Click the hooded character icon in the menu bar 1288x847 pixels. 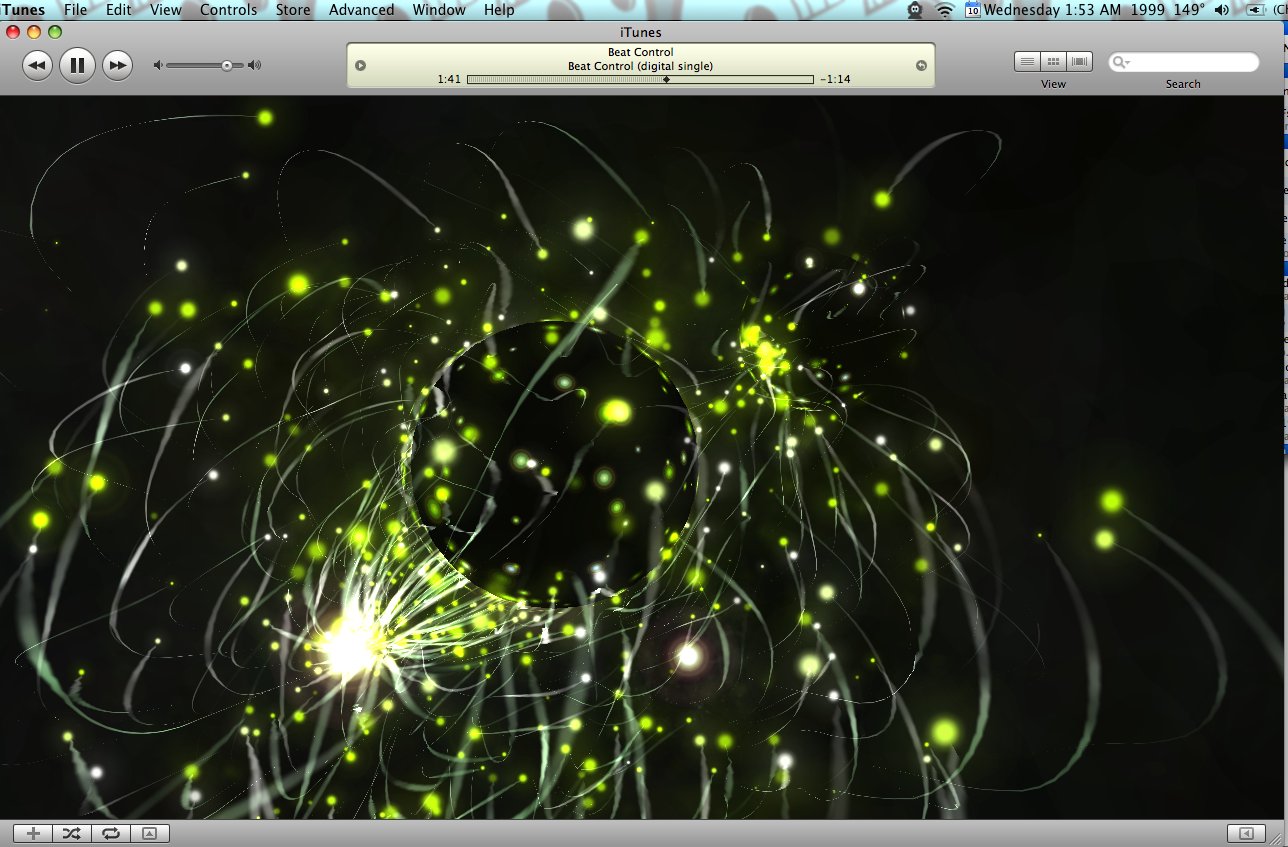click(915, 10)
